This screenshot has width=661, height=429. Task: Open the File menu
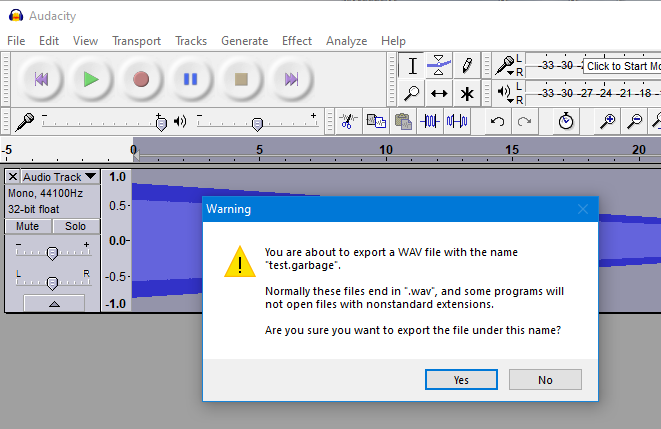coord(16,41)
